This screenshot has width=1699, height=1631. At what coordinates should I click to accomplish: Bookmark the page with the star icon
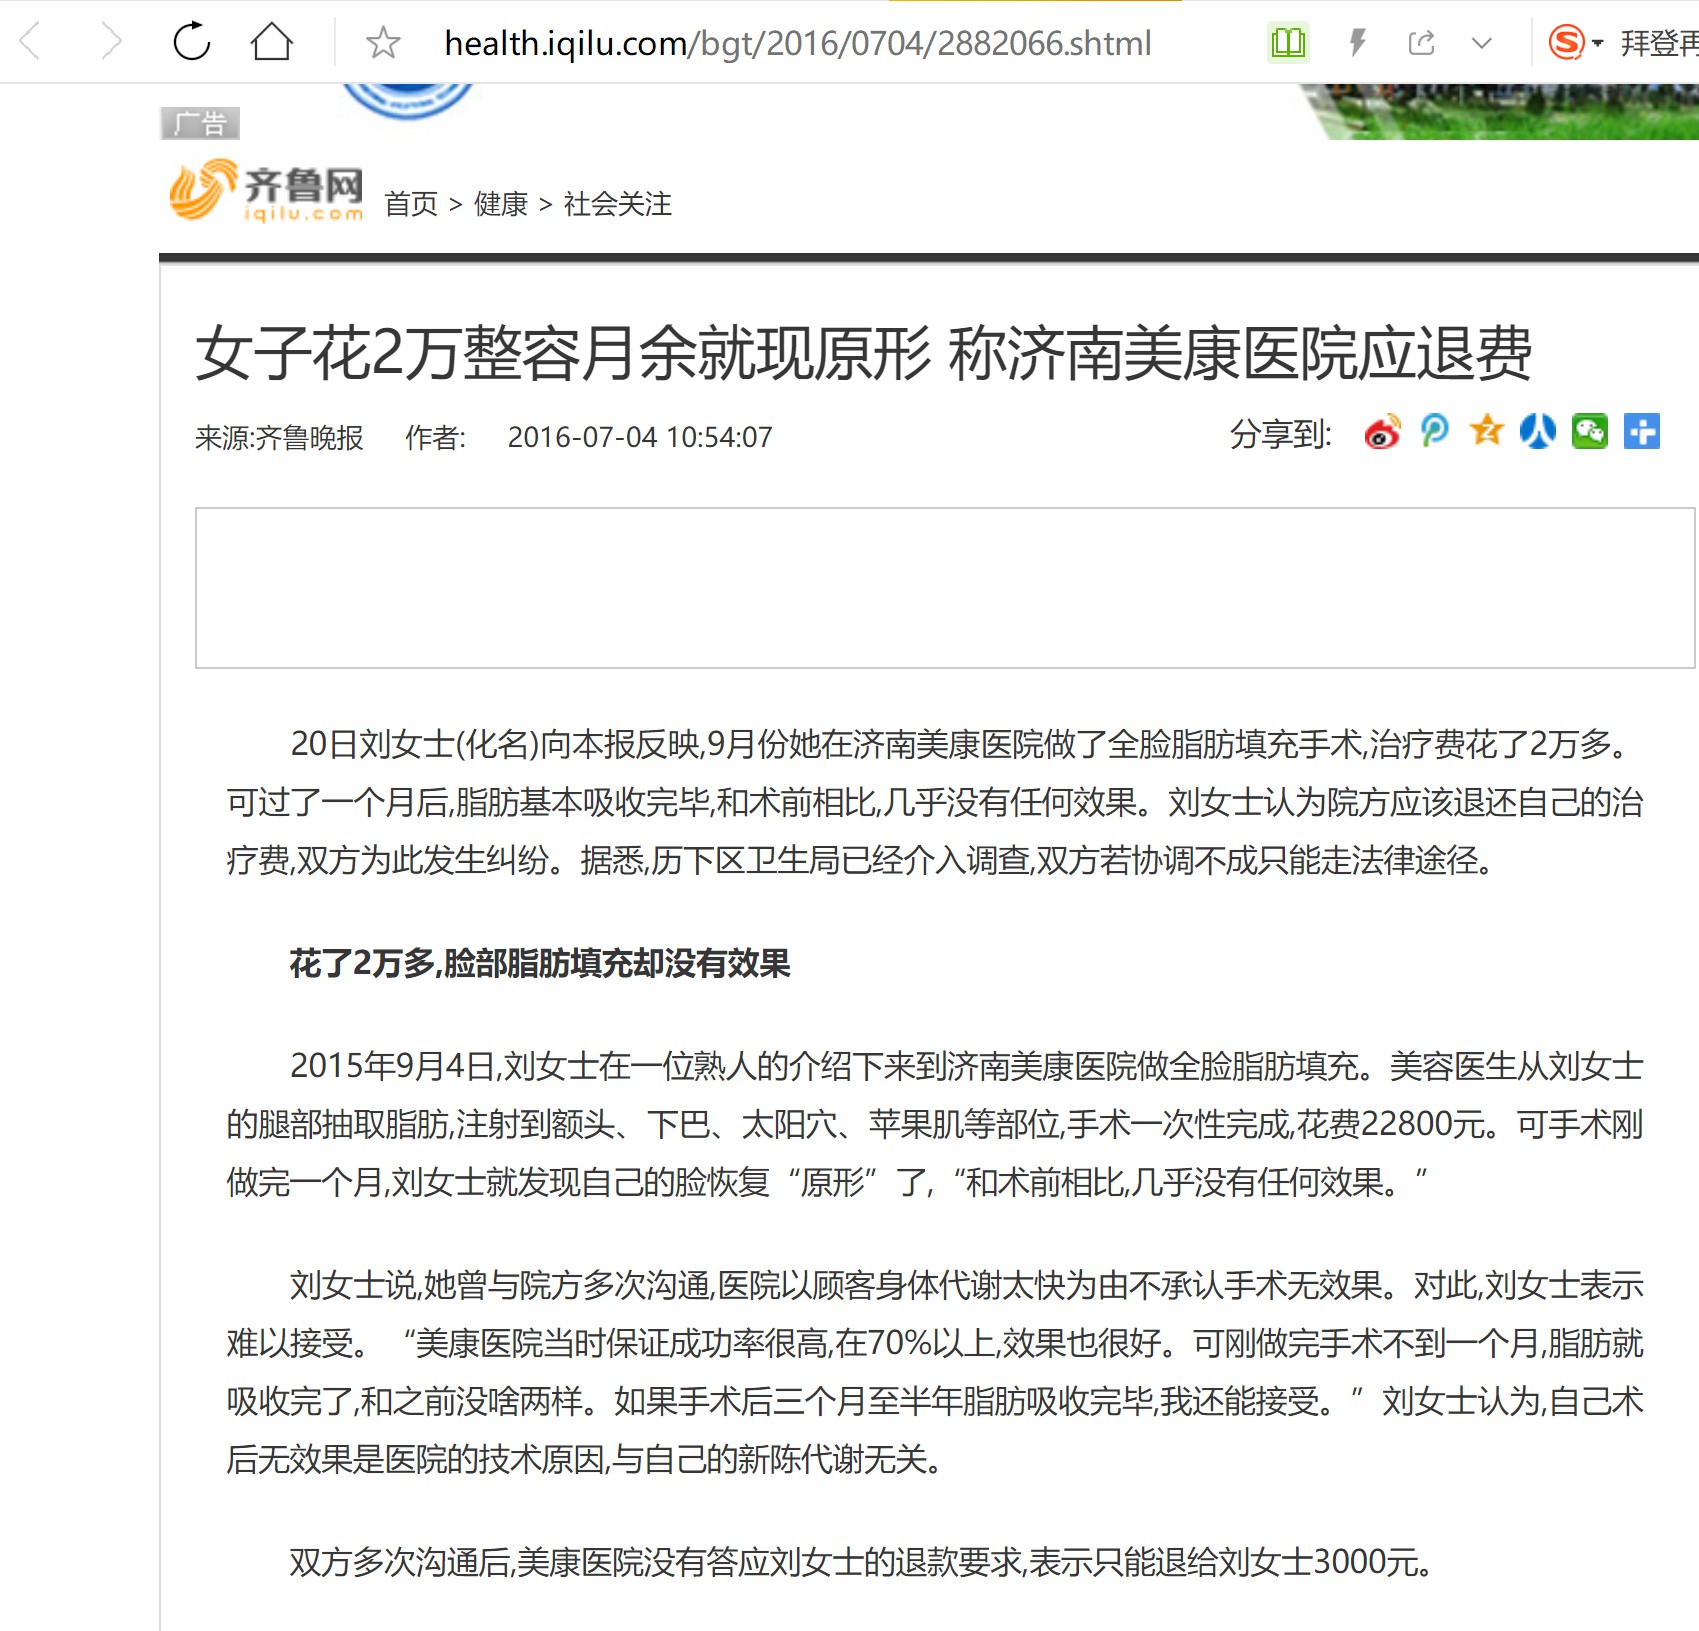383,43
